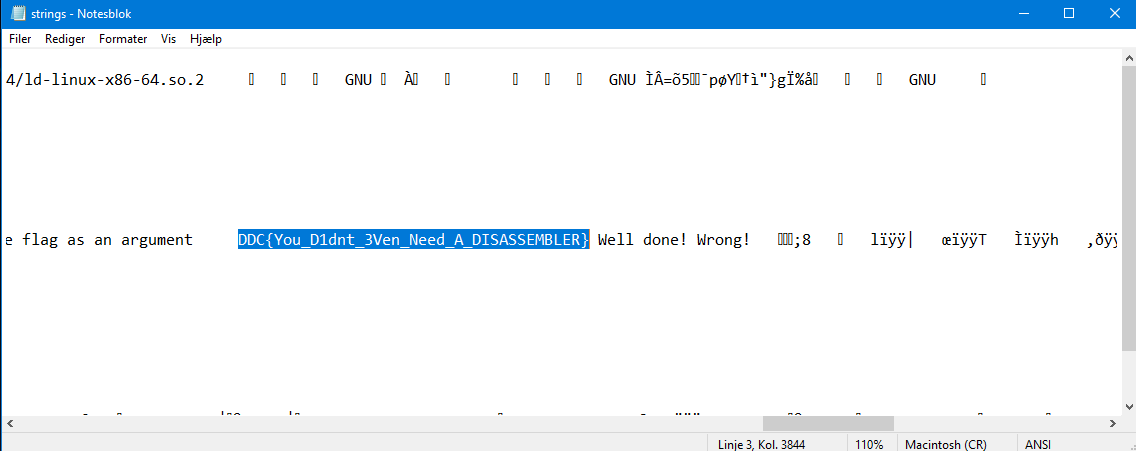
Task: Click the horizontal scrollbar left arrow
Action: [8, 423]
